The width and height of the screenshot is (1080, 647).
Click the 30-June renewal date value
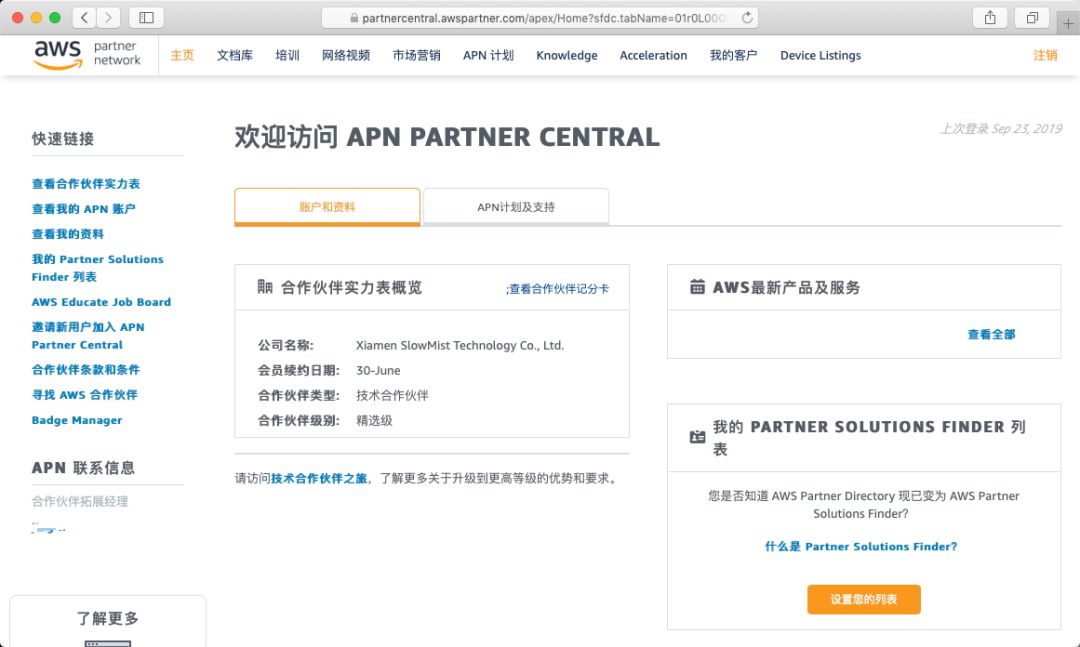tap(378, 371)
